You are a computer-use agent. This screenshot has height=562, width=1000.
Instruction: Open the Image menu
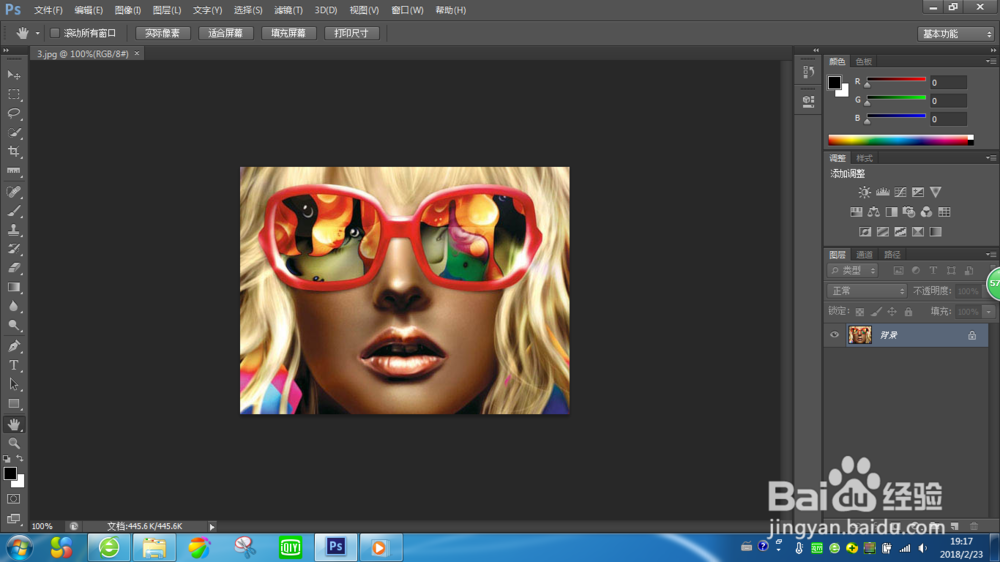(x=128, y=10)
